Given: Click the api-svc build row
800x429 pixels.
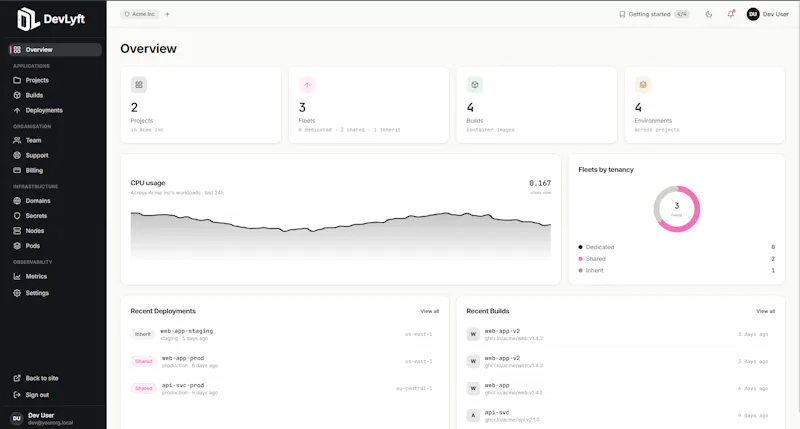Looking at the screenshot, I should pyautogui.click(x=620, y=415).
